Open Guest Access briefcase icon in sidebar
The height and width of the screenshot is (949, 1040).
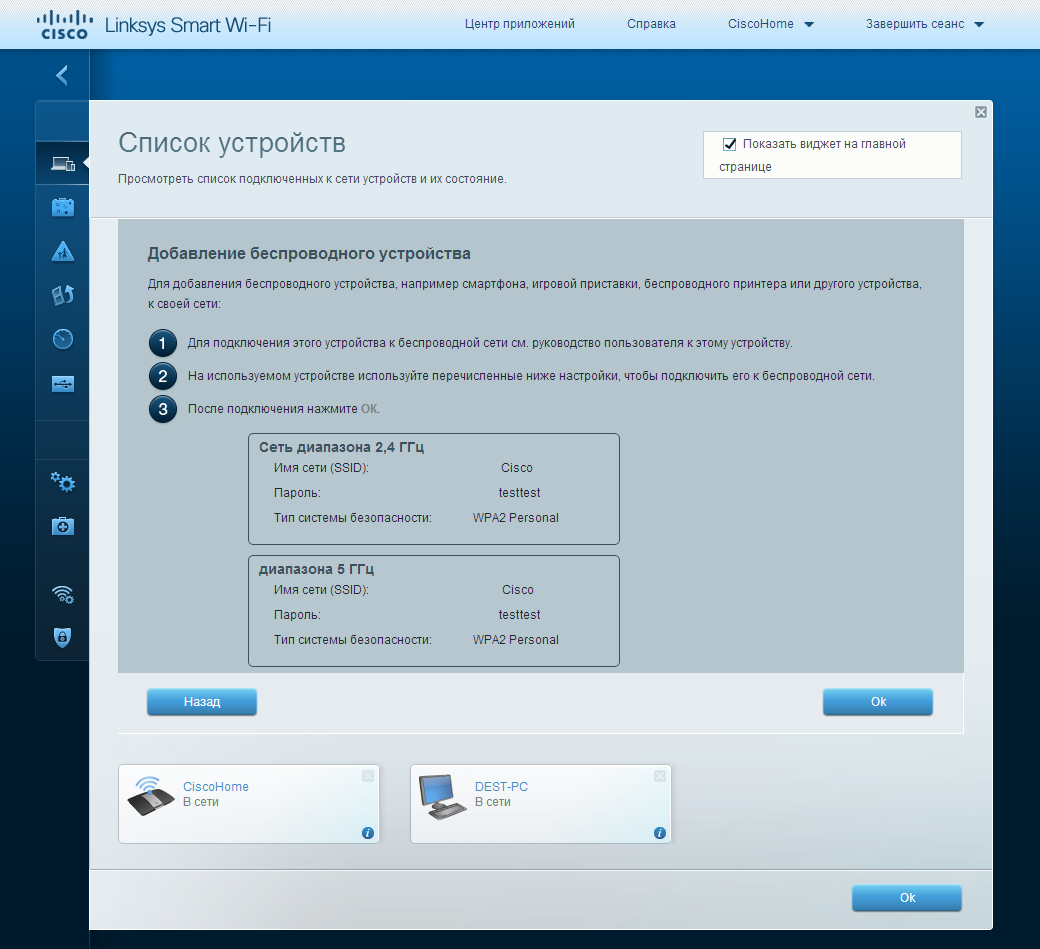(63, 208)
